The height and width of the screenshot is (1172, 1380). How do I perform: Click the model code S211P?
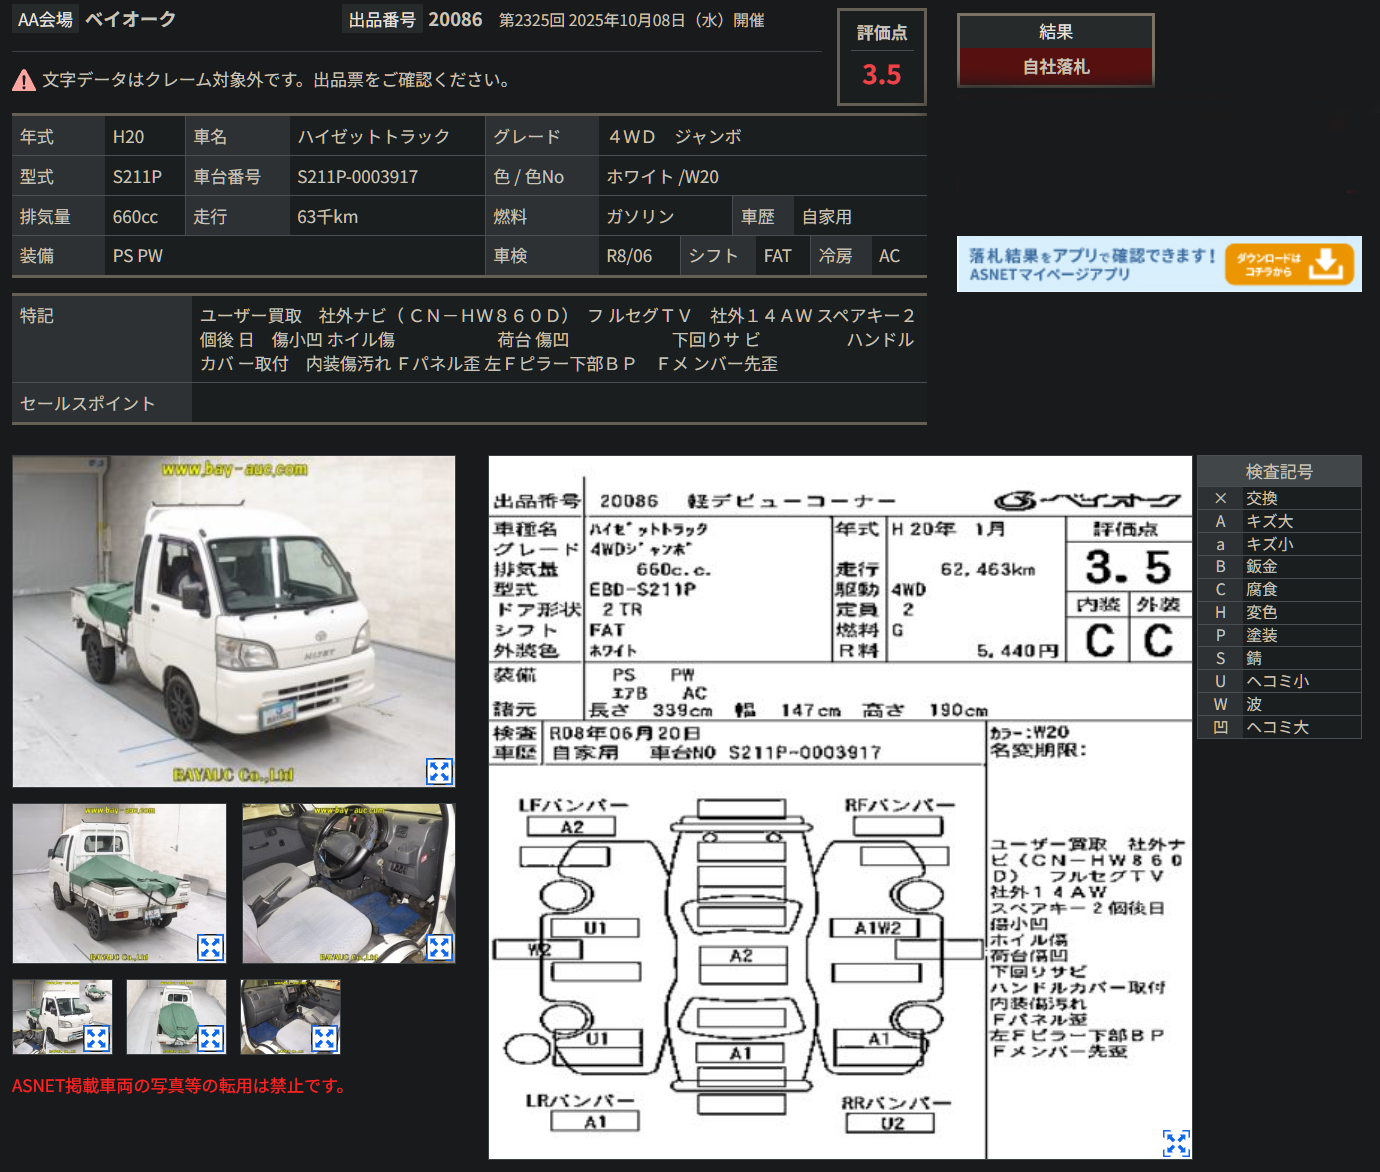137,177
